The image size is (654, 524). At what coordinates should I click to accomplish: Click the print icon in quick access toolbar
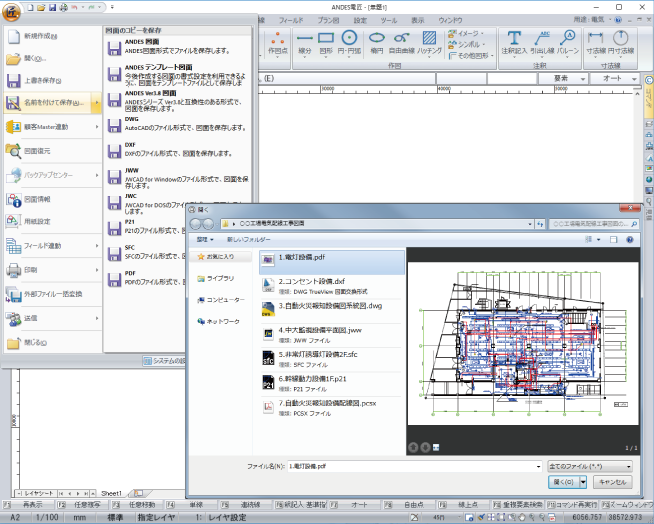(63, 8)
